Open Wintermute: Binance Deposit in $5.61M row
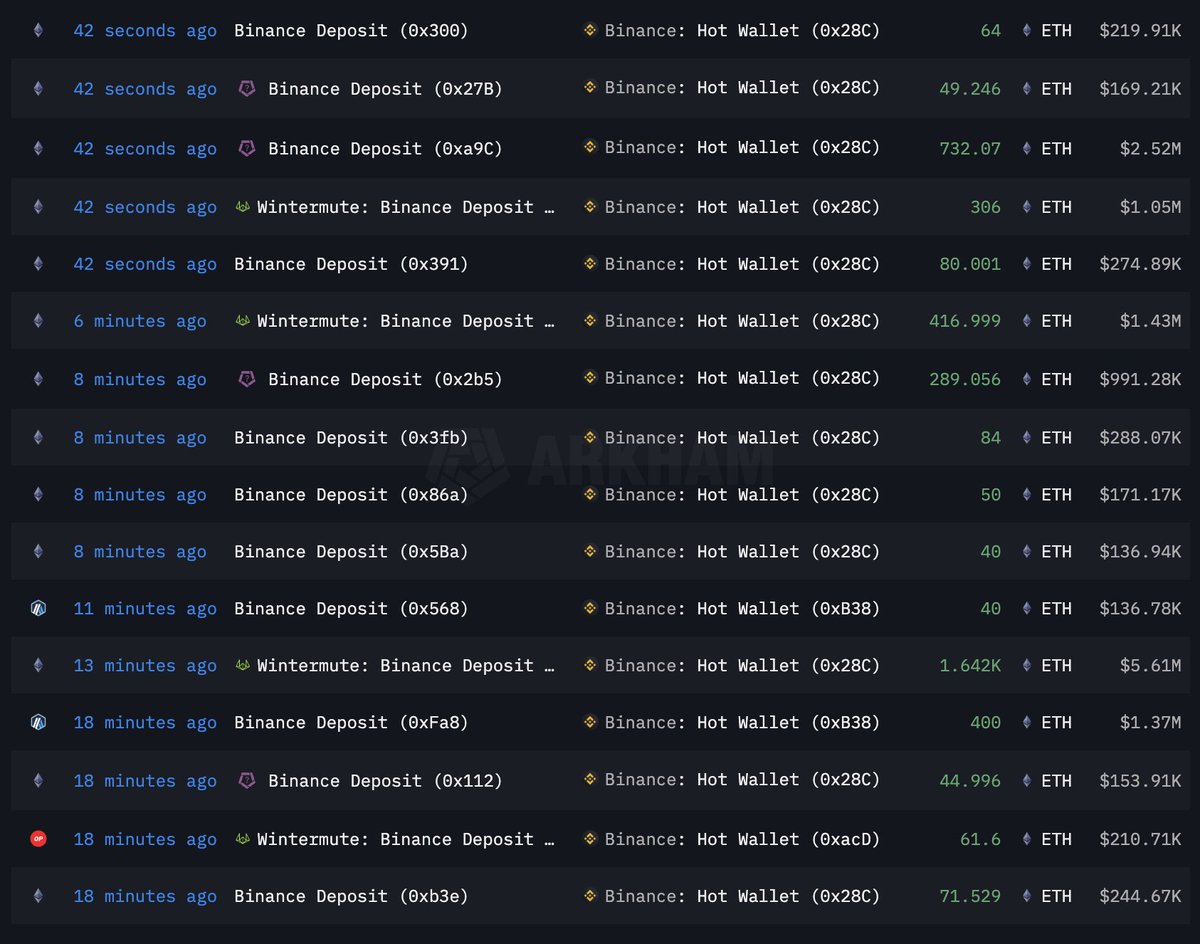Viewport: 1200px width, 944px height. [x=406, y=665]
